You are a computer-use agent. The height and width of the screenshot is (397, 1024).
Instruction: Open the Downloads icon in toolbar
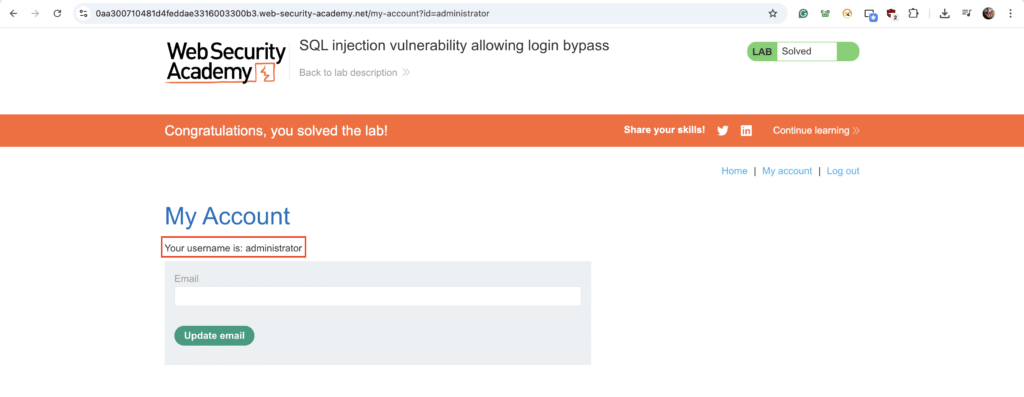944,13
